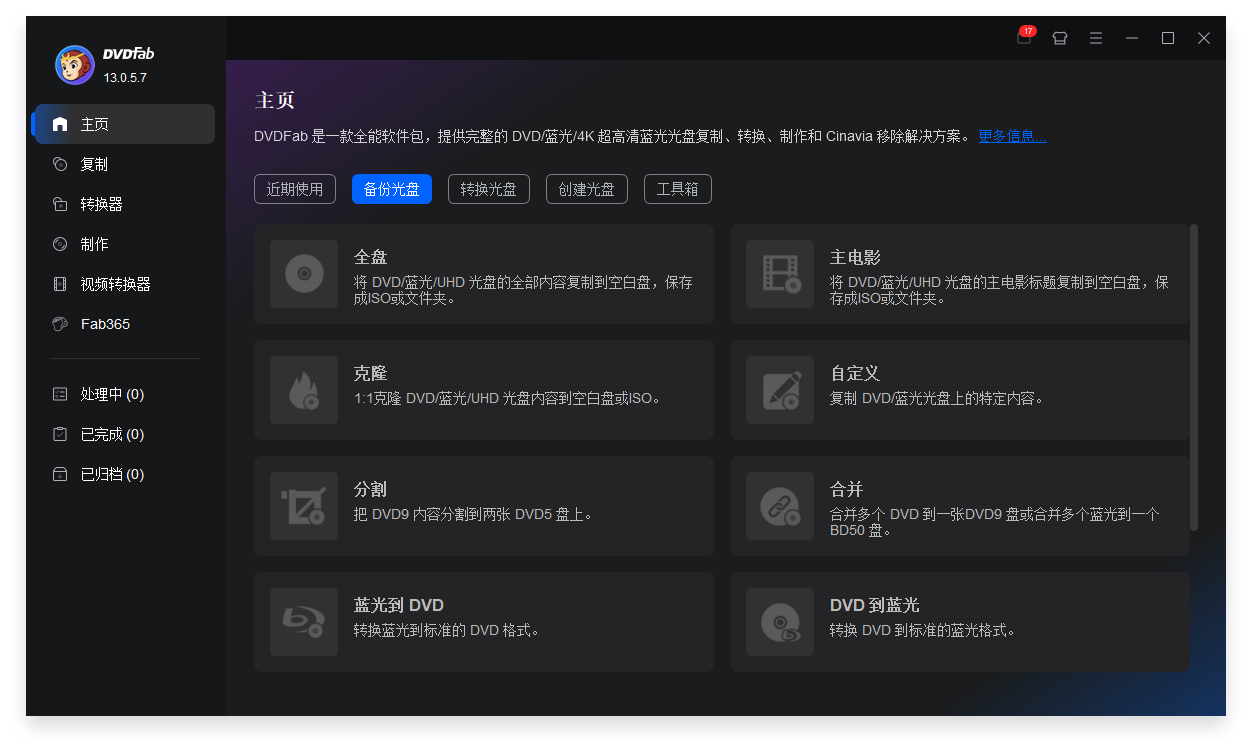Switch to the 近期使用 tab

click(x=295, y=189)
